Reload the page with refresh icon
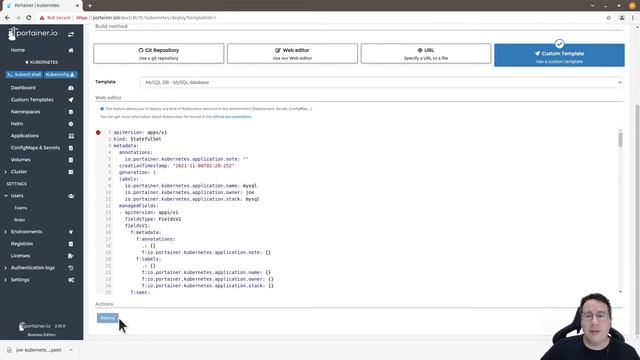Screen dimensions: 640x360 click(x=29, y=18)
